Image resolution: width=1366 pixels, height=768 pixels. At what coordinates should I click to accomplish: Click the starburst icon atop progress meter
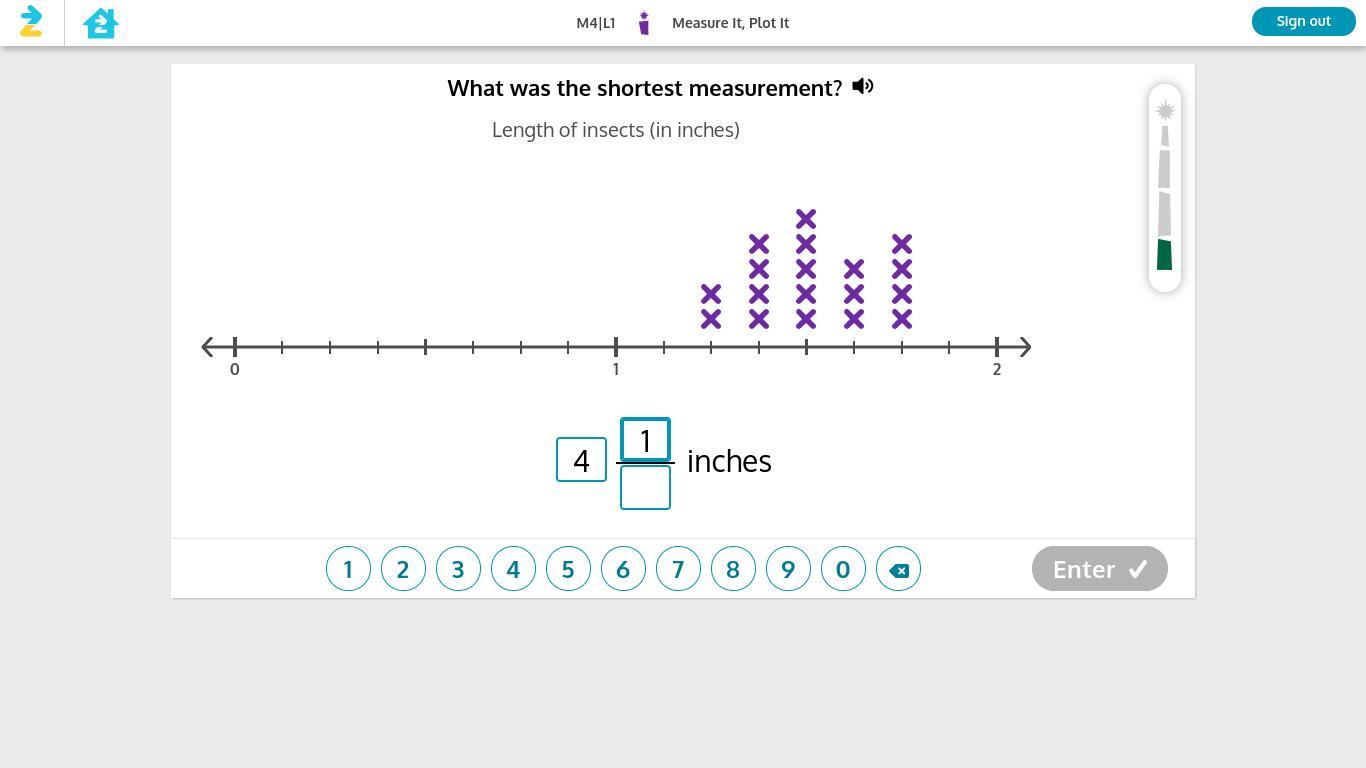point(1165,110)
